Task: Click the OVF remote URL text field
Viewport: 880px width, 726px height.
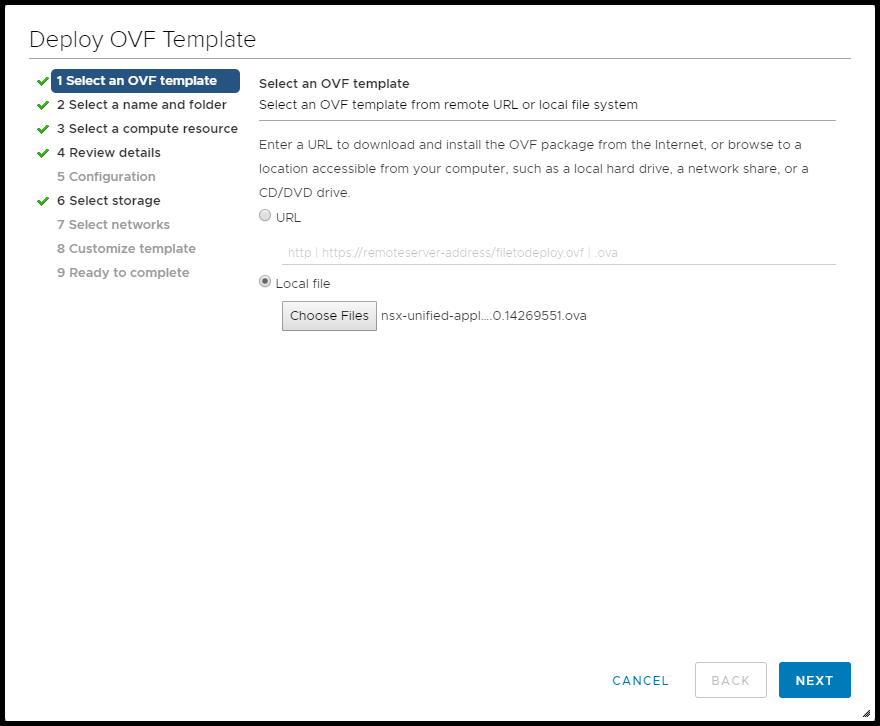Action: [558, 253]
